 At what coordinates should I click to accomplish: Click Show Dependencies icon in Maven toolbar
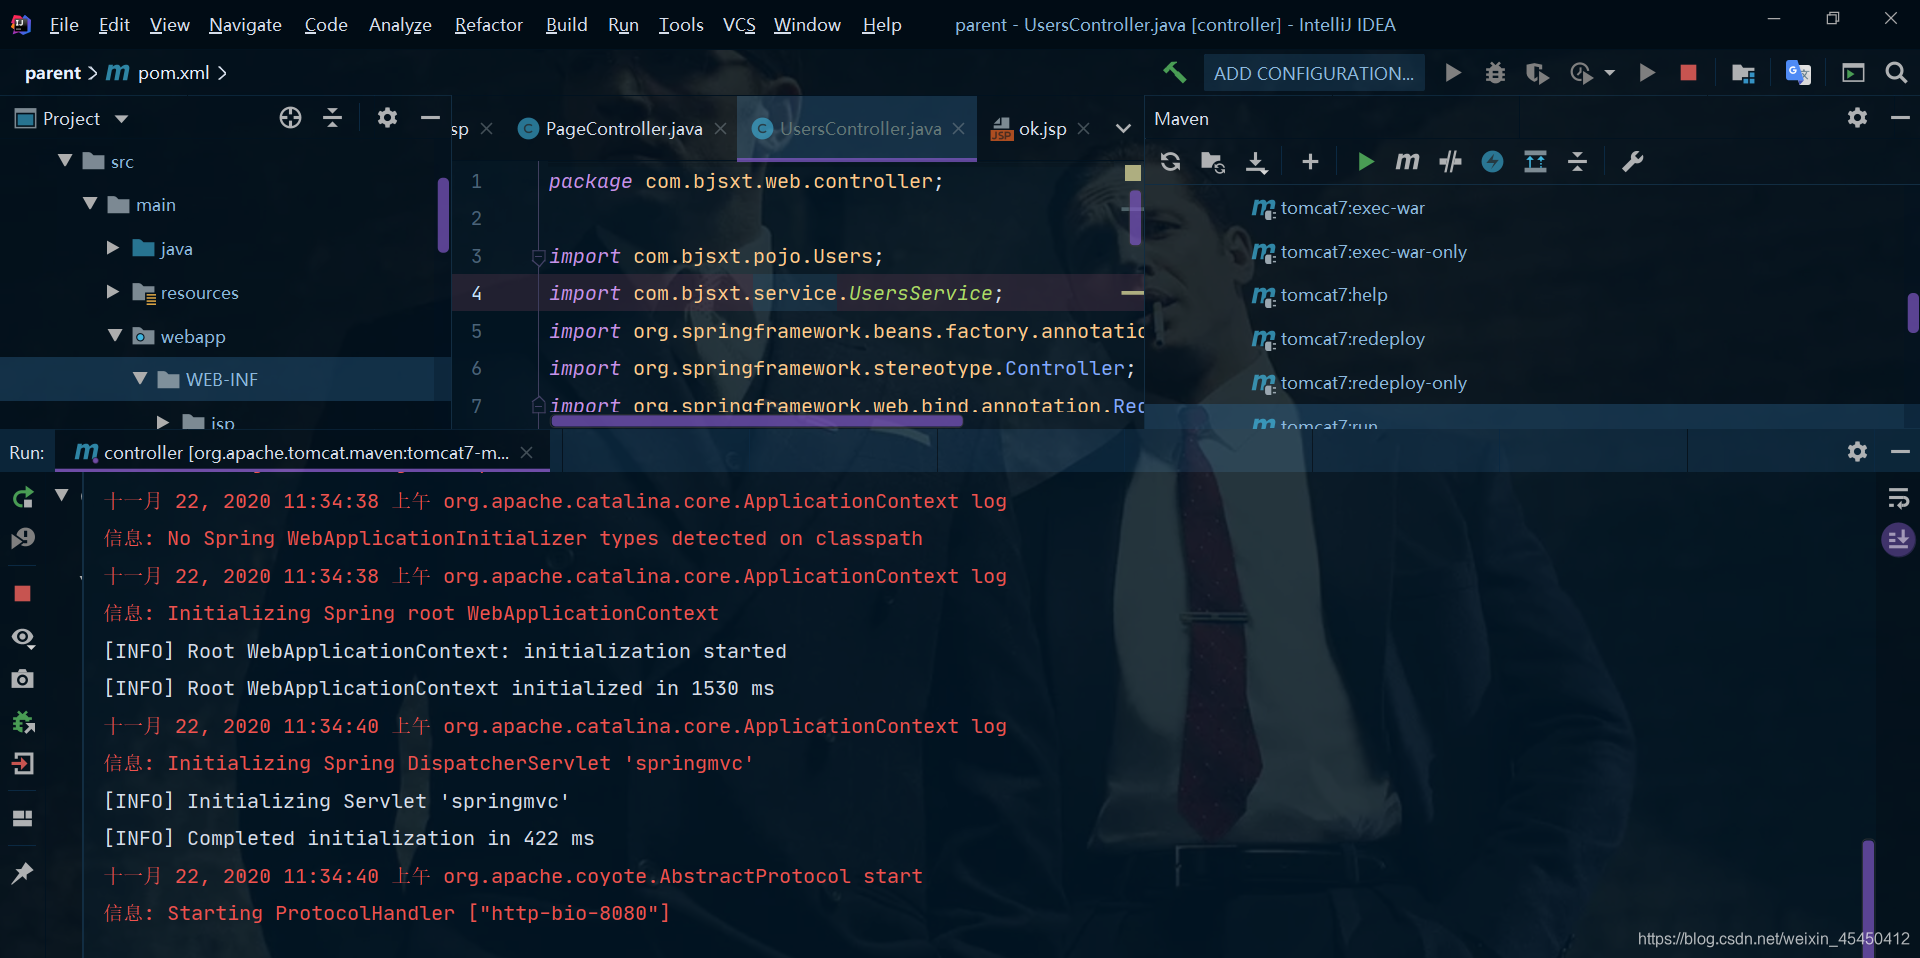coord(1535,161)
